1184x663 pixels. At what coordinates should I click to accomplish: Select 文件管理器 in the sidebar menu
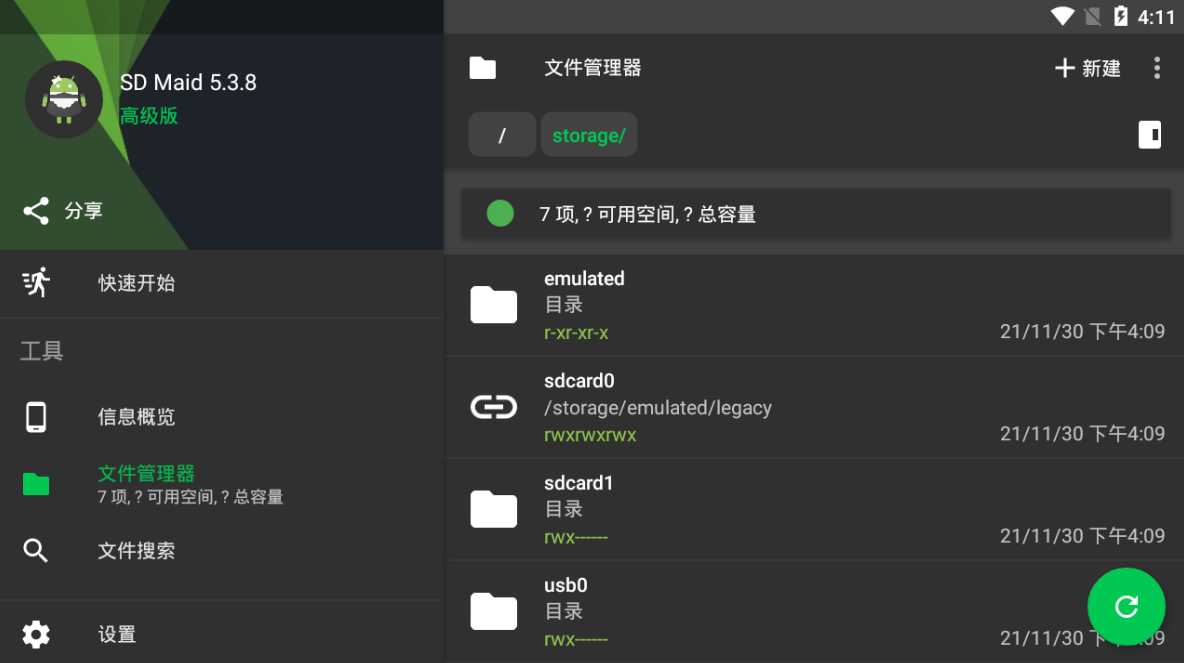(144, 473)
